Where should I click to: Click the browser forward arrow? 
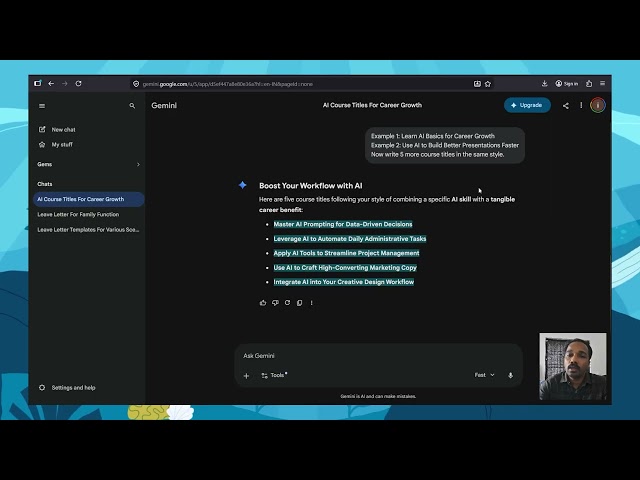(64, 84)
